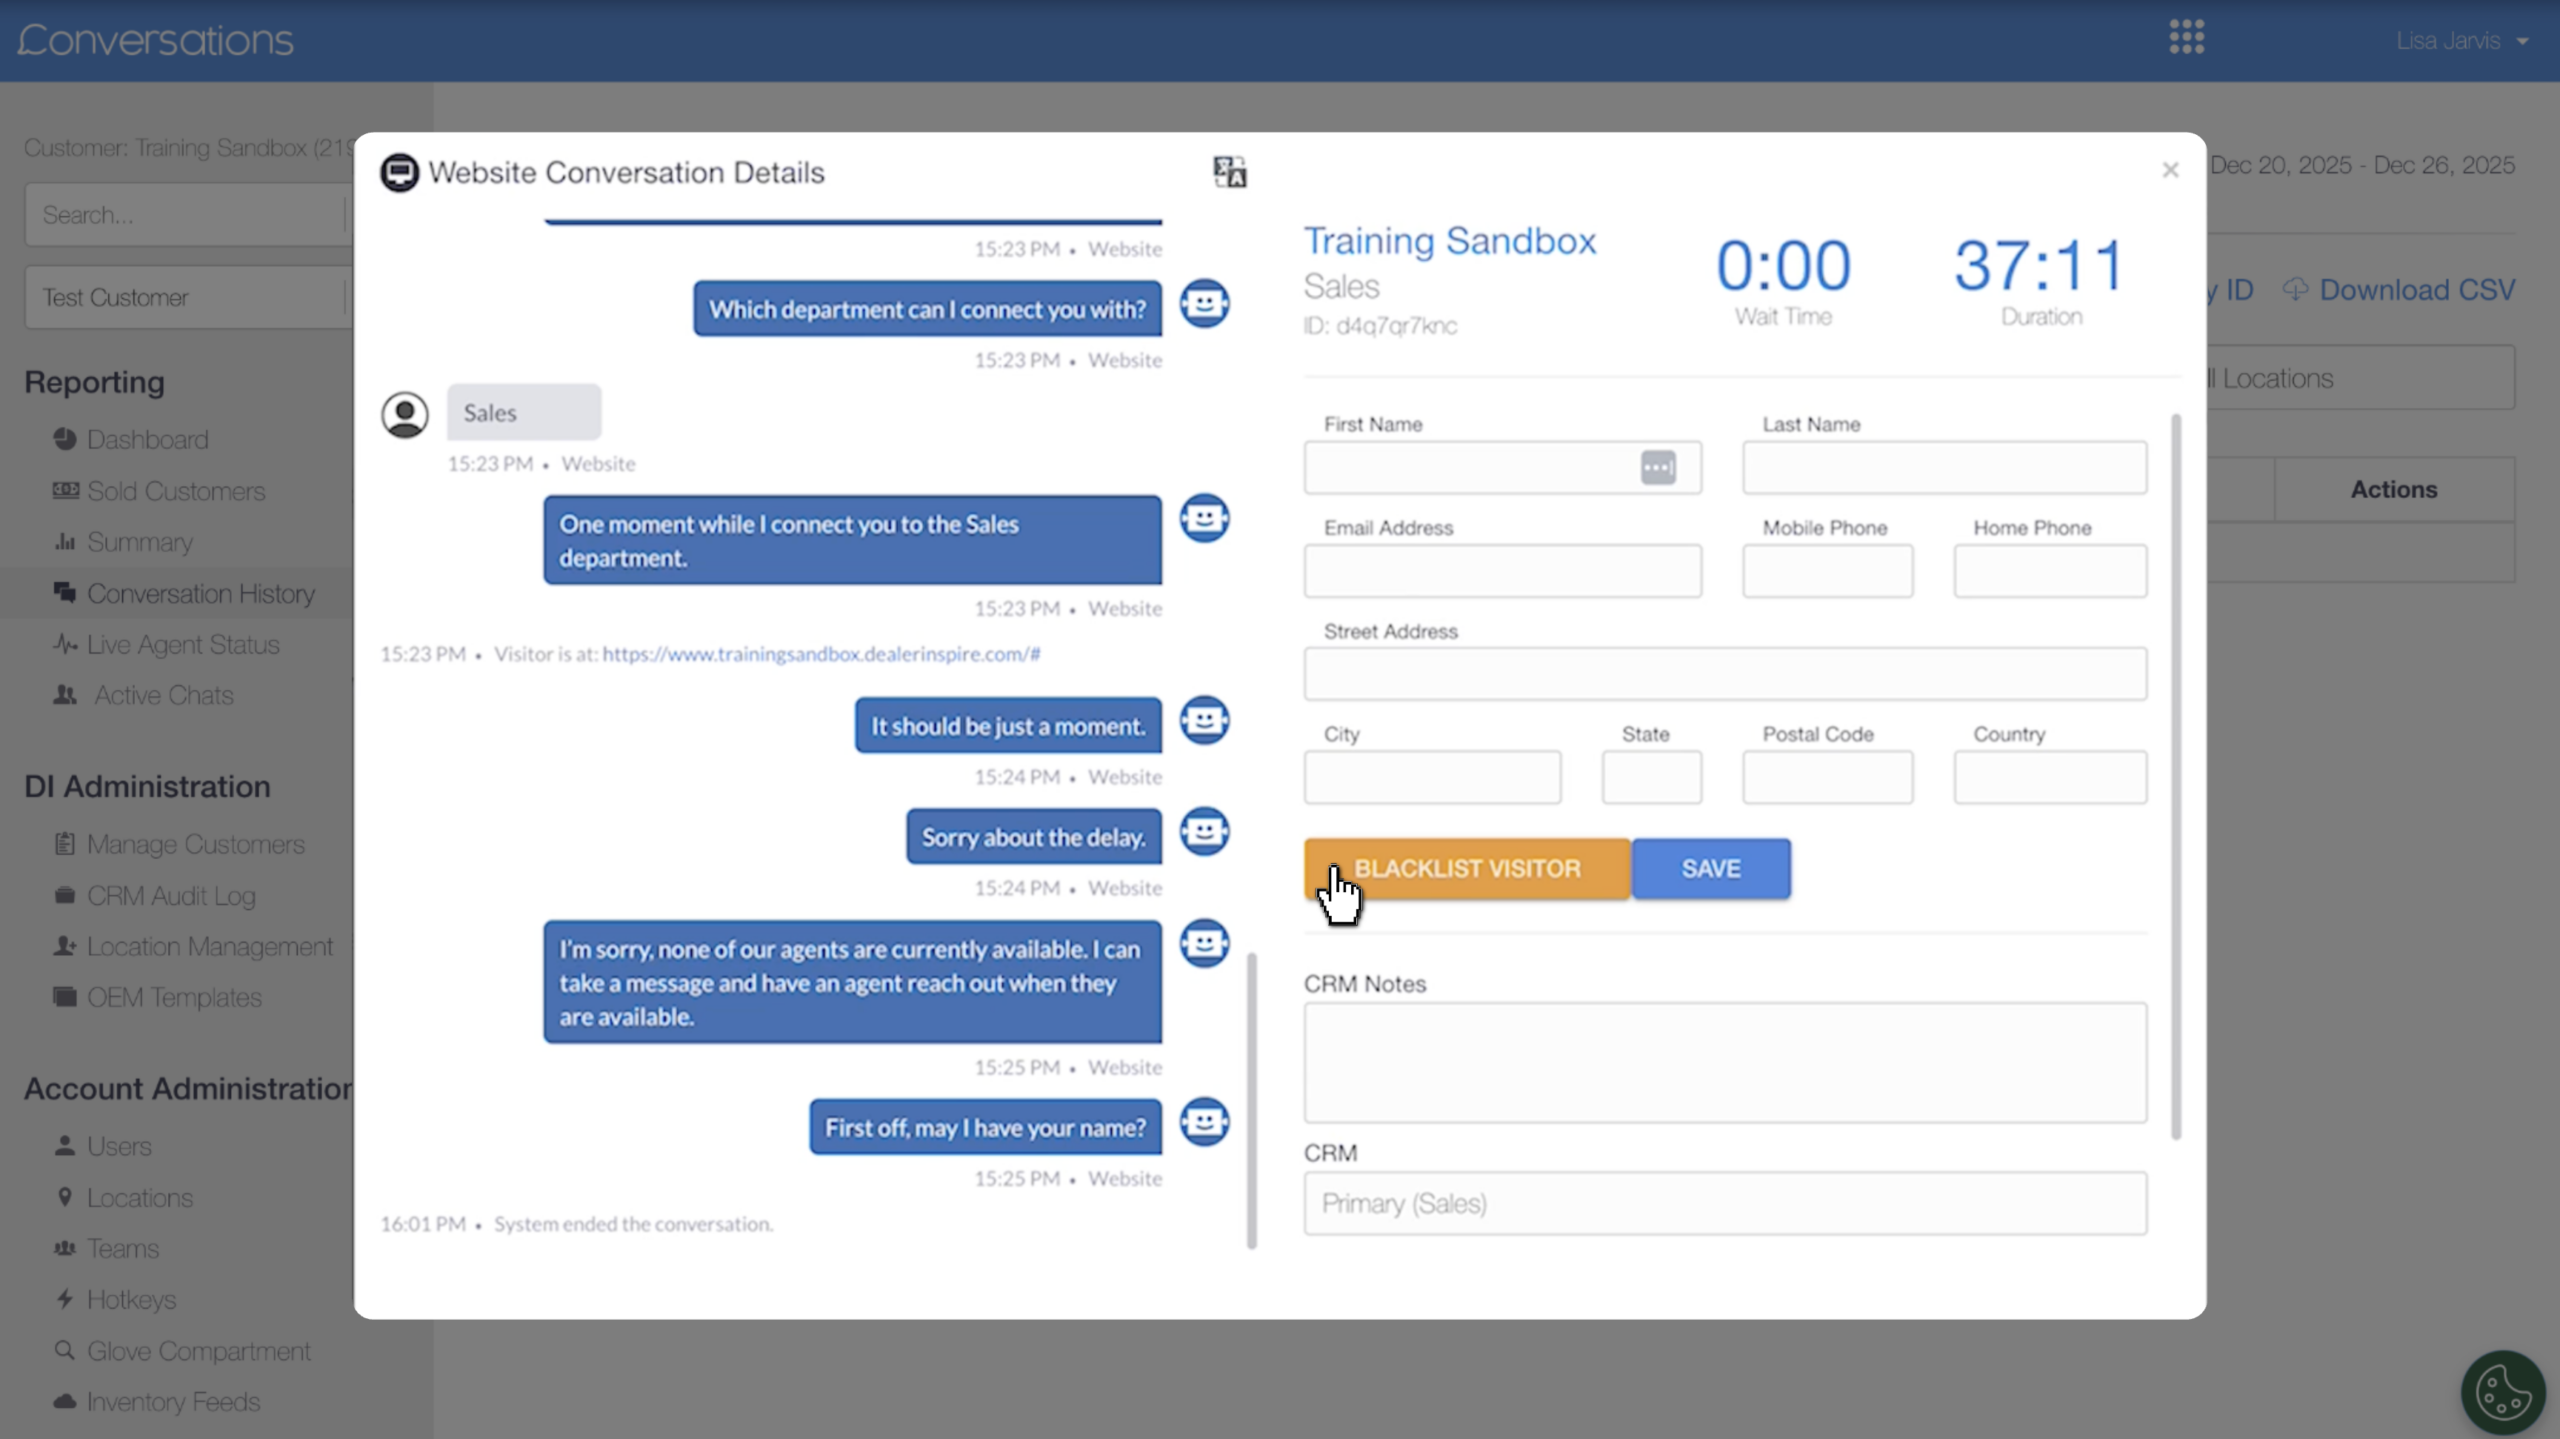Click the sidebar Search box
The image size is (2560, 1439).
[x=187, y=215]
